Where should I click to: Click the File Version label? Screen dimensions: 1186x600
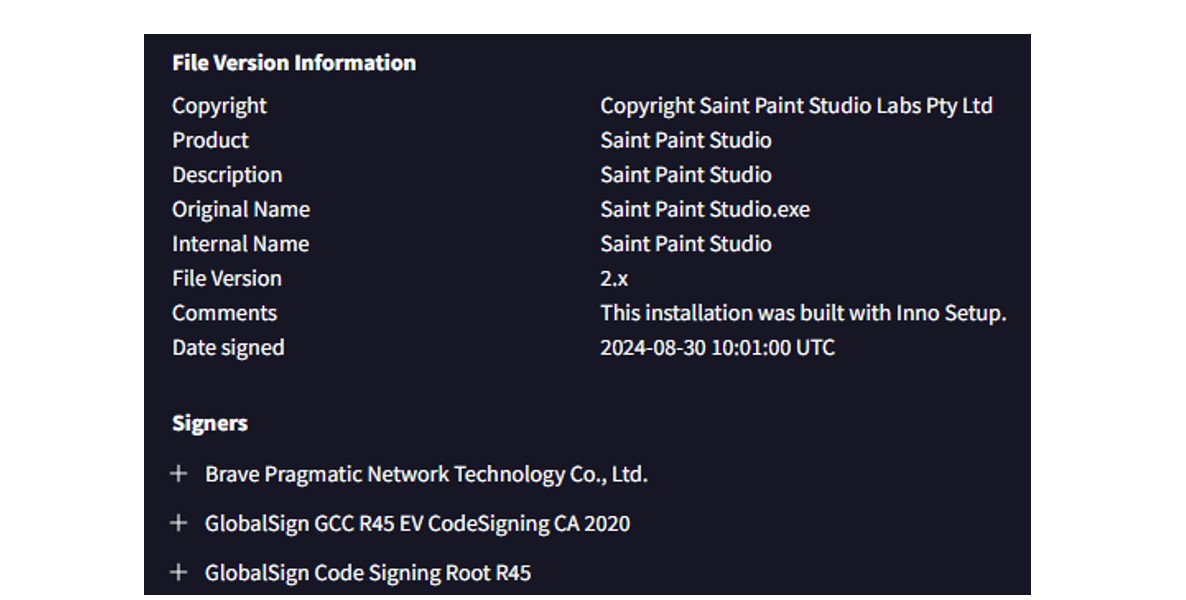tap(227, 278)
